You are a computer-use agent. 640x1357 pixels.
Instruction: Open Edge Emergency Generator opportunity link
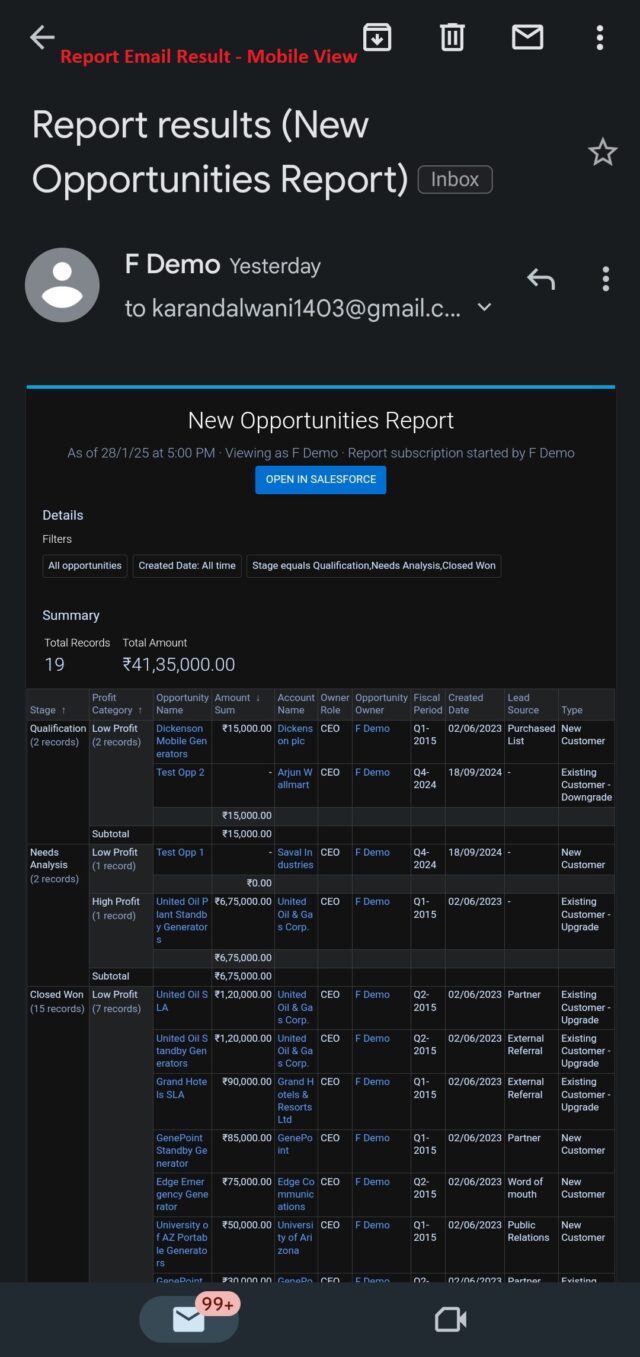tap(182, 1194)
